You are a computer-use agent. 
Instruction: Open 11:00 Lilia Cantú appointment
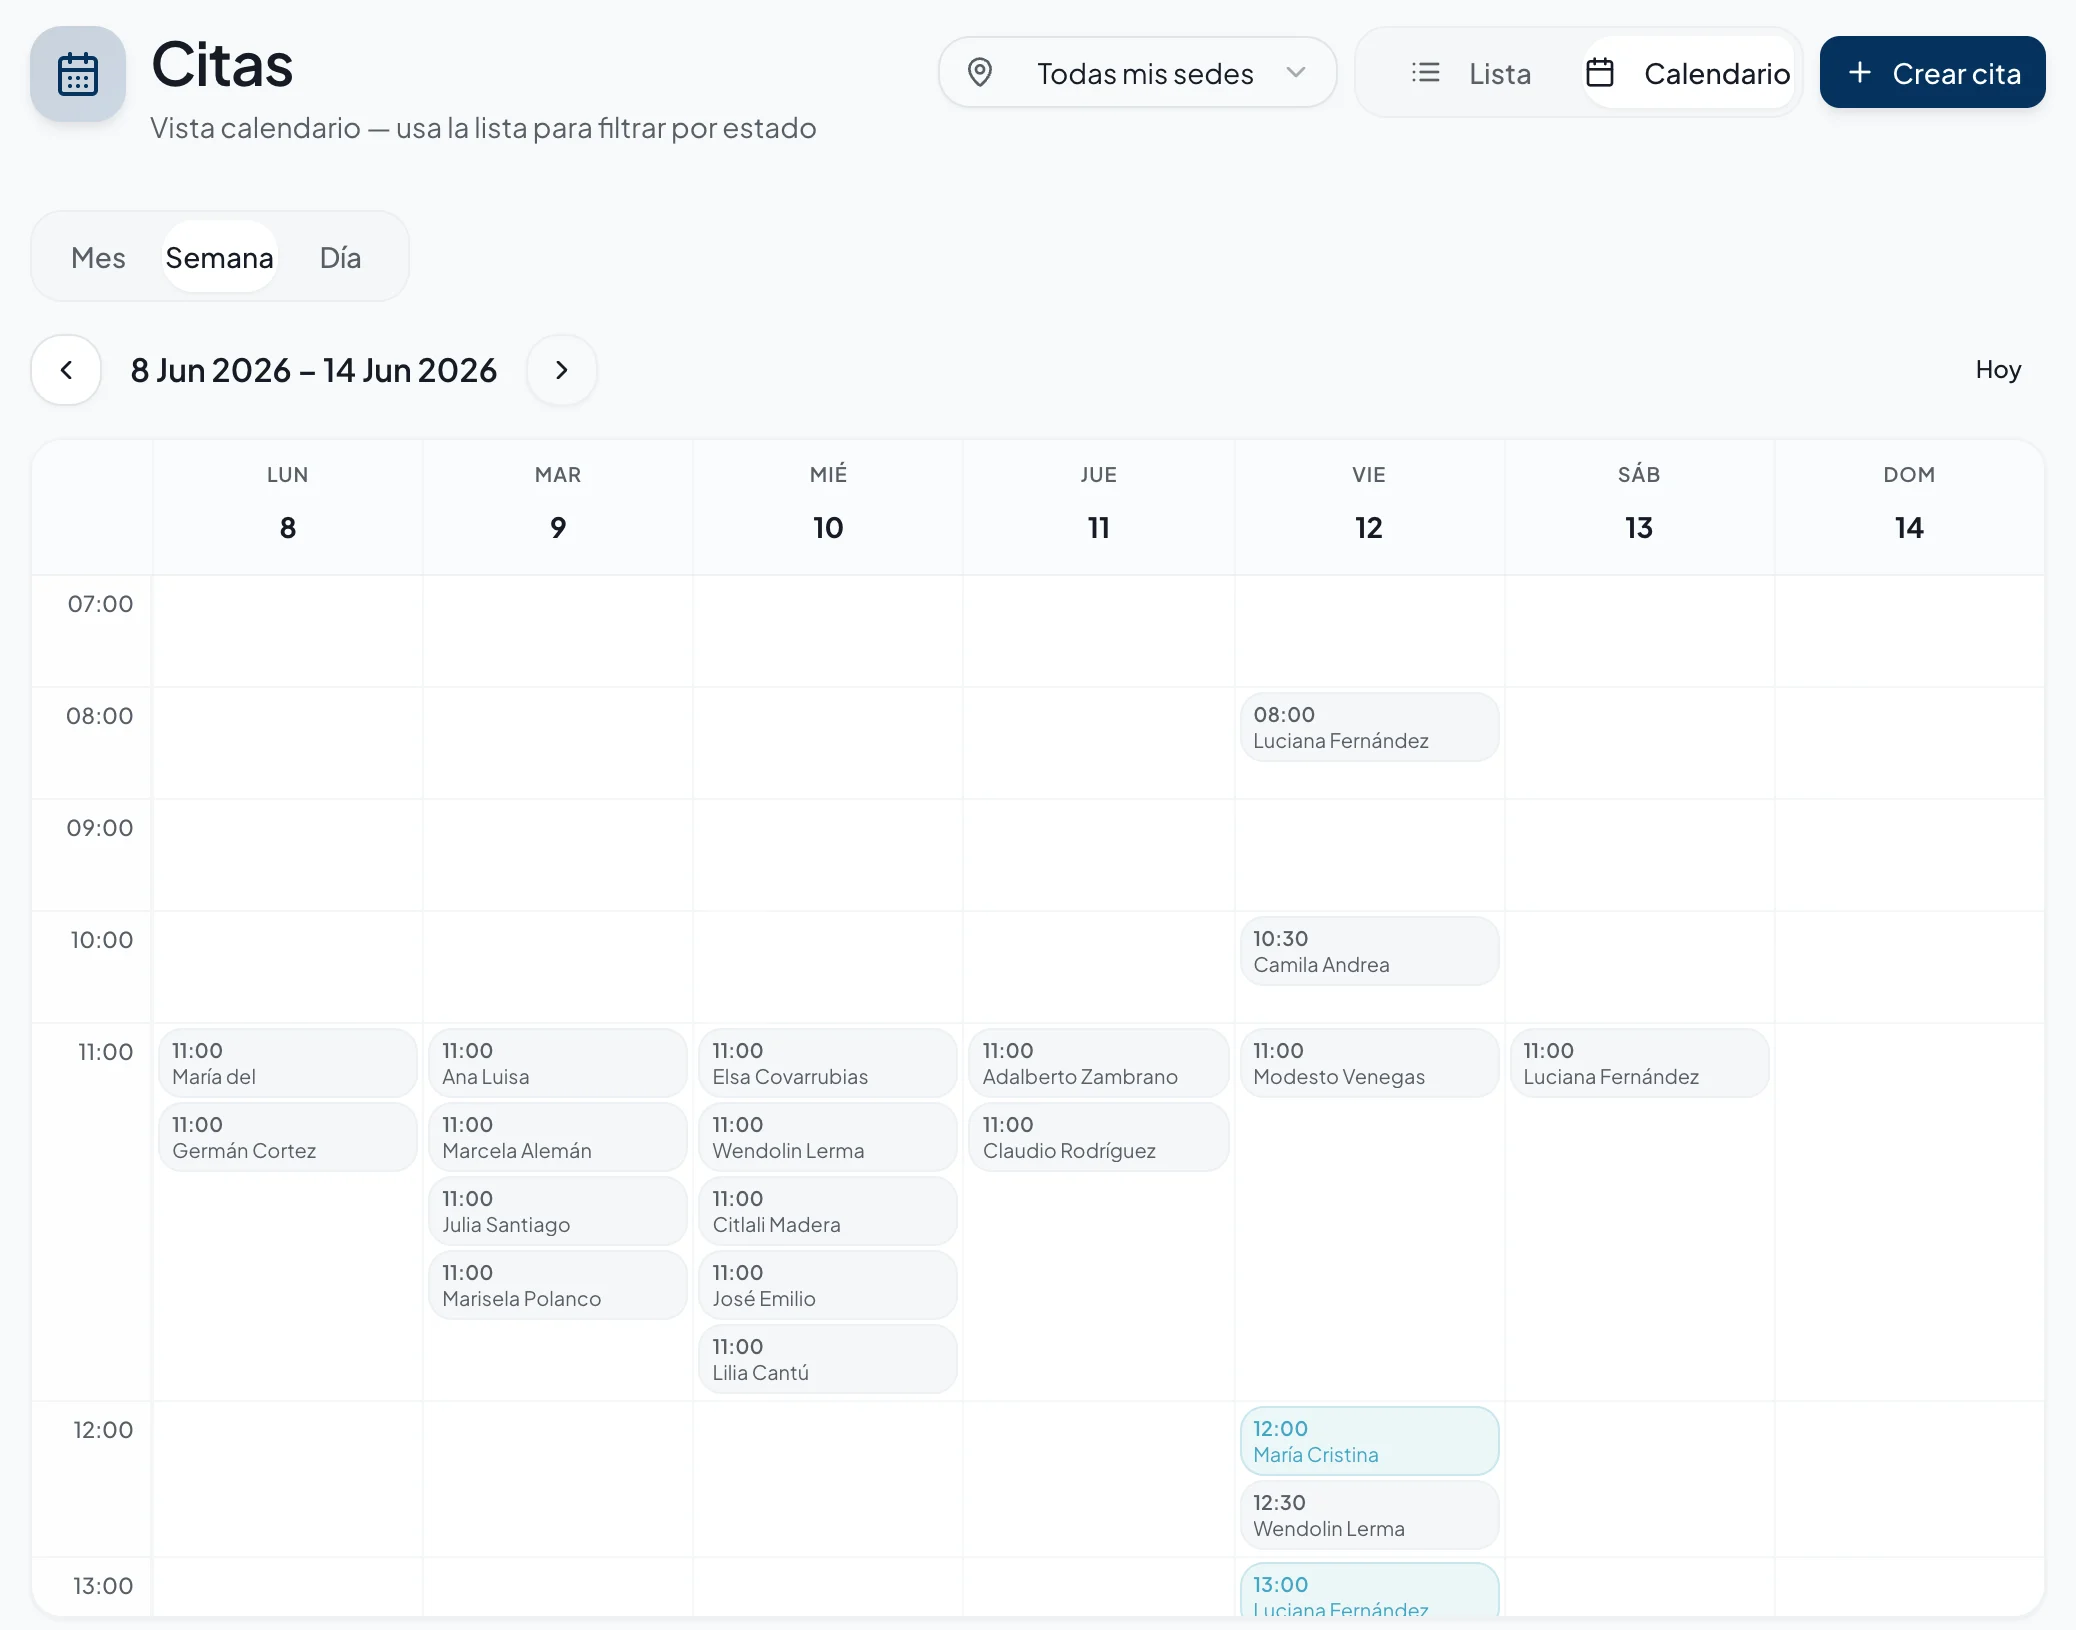[x=828, y=1360]
